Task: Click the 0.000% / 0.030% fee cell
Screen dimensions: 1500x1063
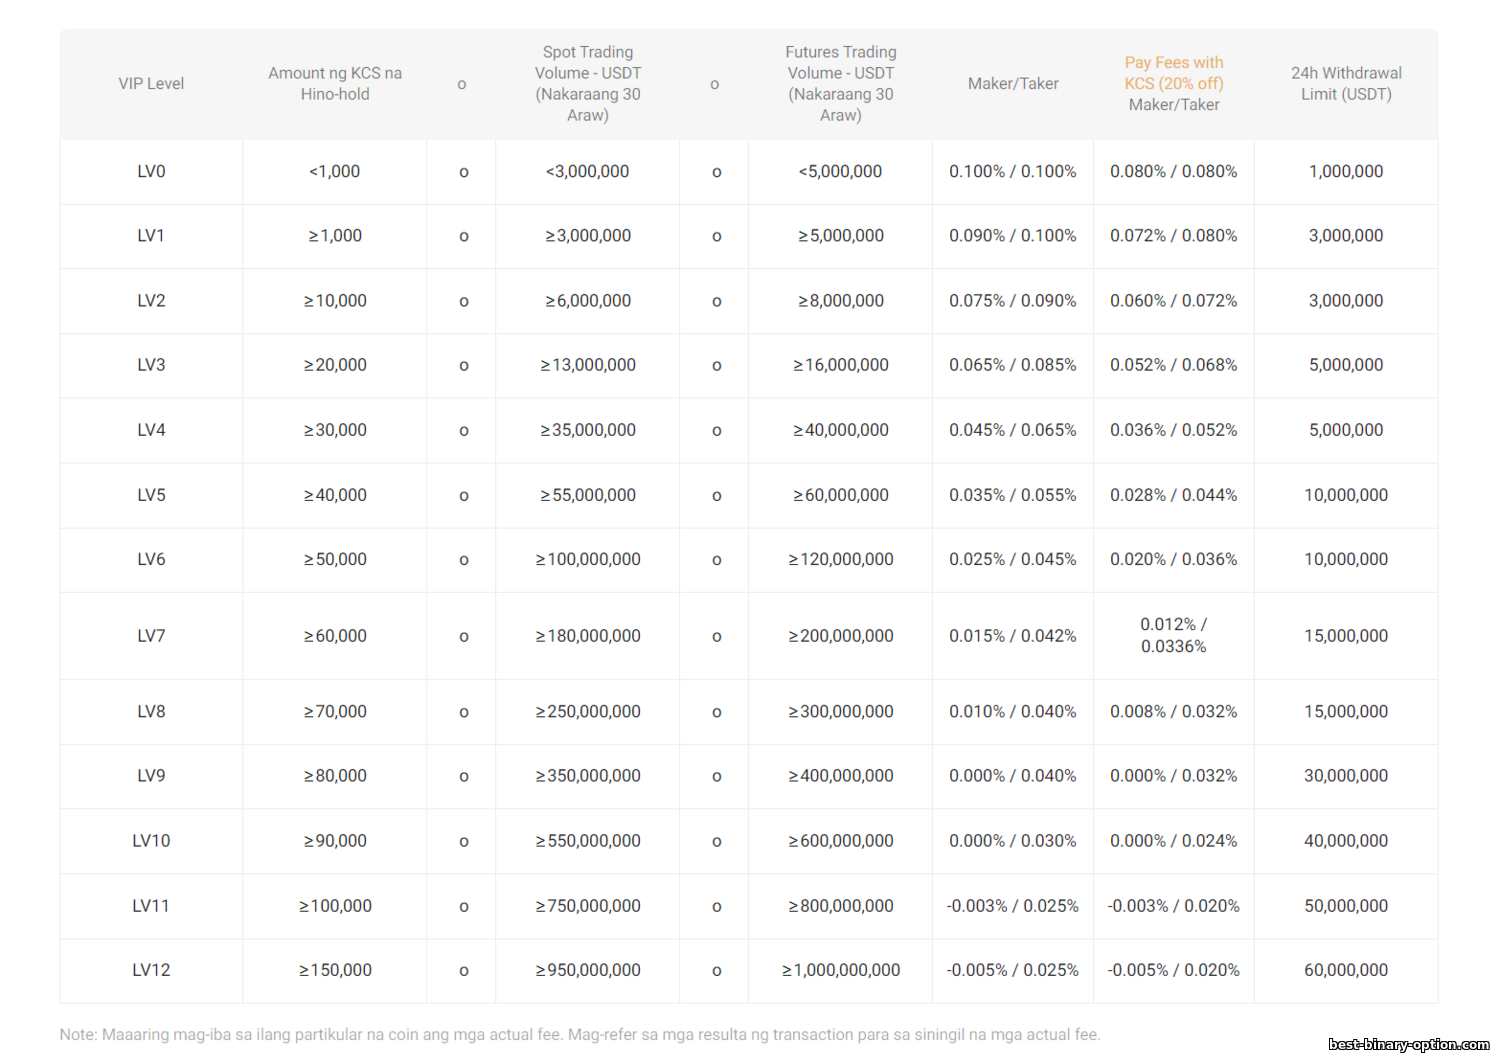Action: (1013, 841)
